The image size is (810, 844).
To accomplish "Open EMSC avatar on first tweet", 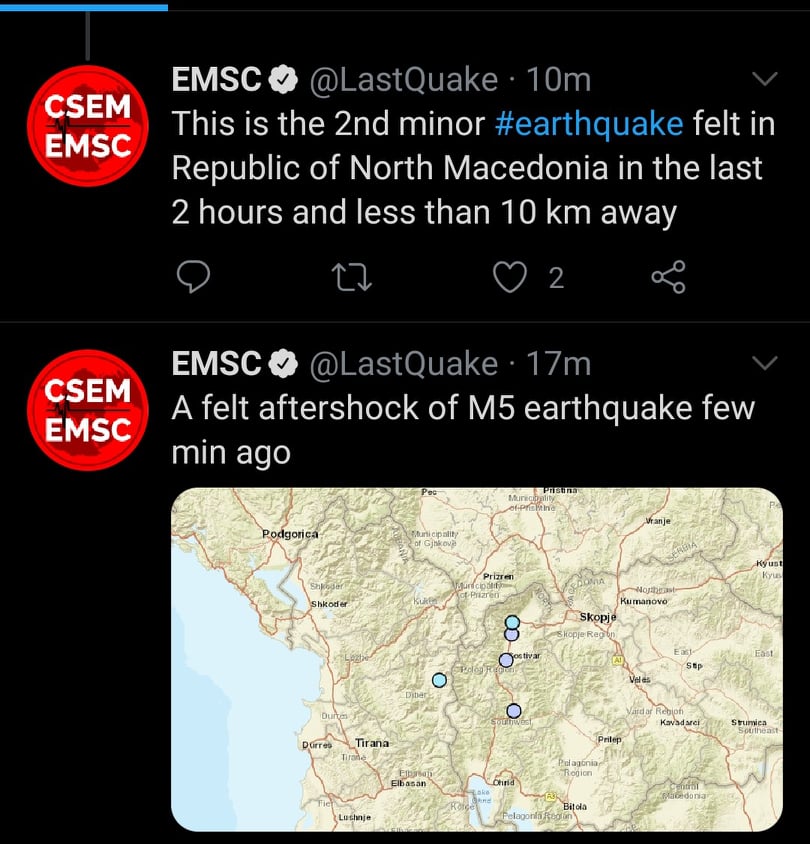I will (x=87, y=126).
